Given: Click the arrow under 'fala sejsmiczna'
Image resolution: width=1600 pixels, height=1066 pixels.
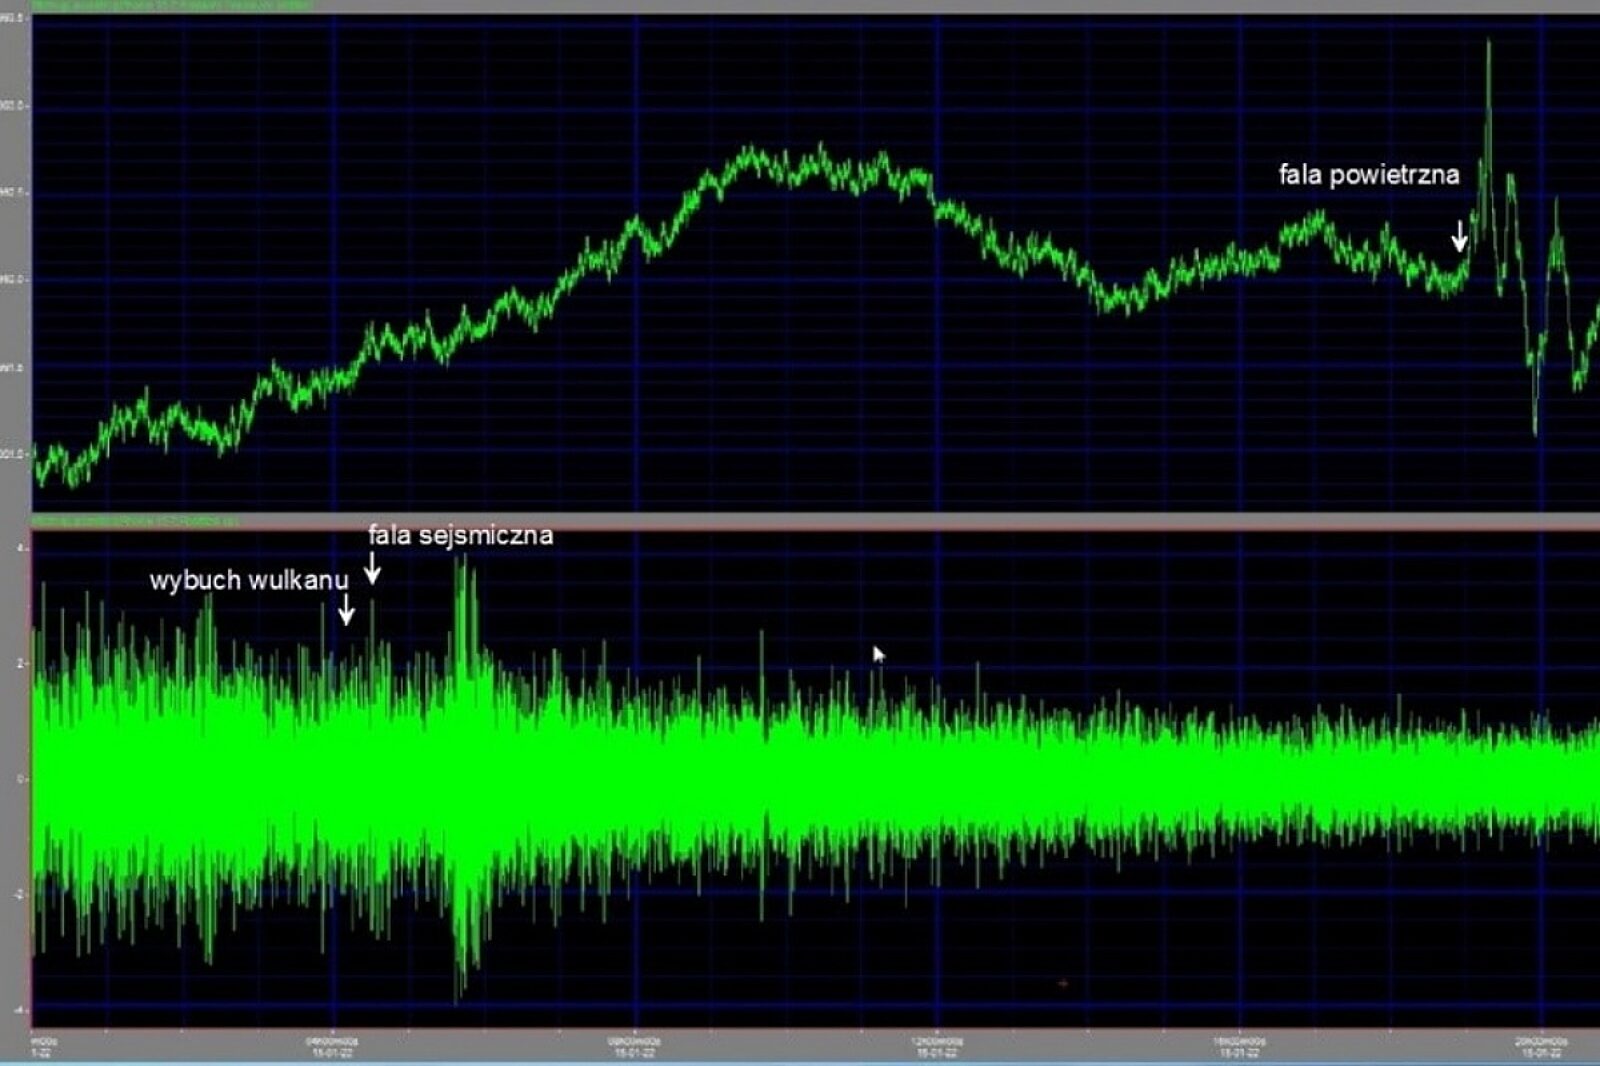Looking at the screenshot, I should [372, 568].
